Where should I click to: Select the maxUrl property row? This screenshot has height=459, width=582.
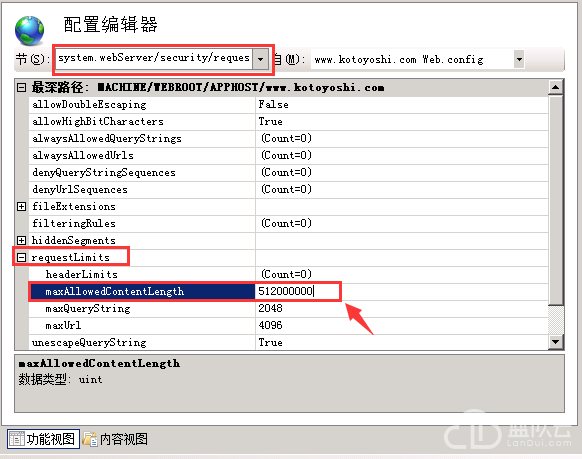pos(288,325)
